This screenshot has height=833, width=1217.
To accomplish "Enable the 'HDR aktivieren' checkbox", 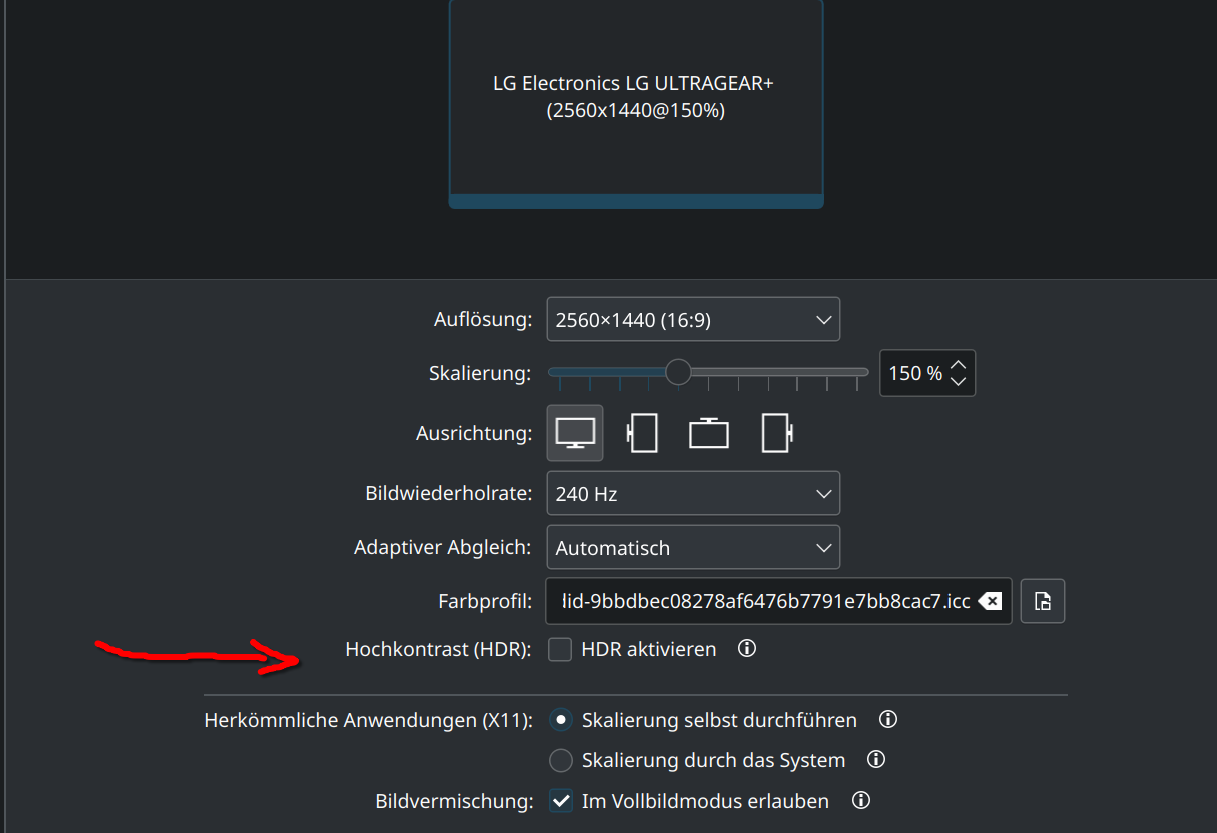I will coord(560,649).
